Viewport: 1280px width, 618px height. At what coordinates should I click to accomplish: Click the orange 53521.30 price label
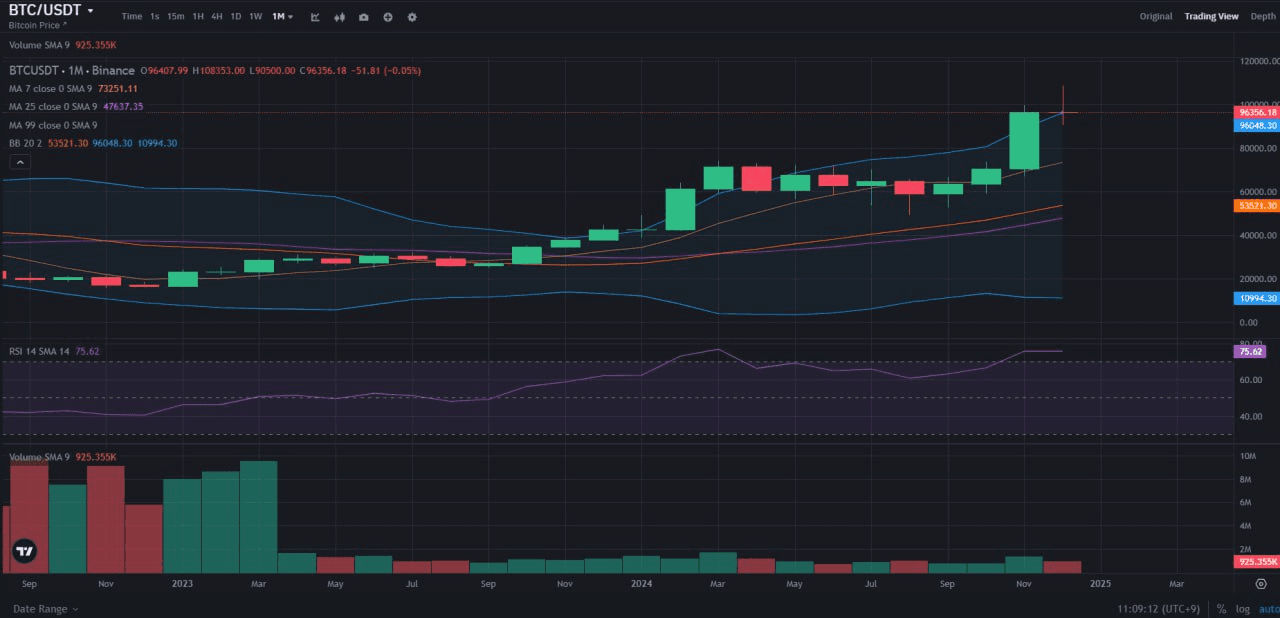click(x=1257, y=205)
